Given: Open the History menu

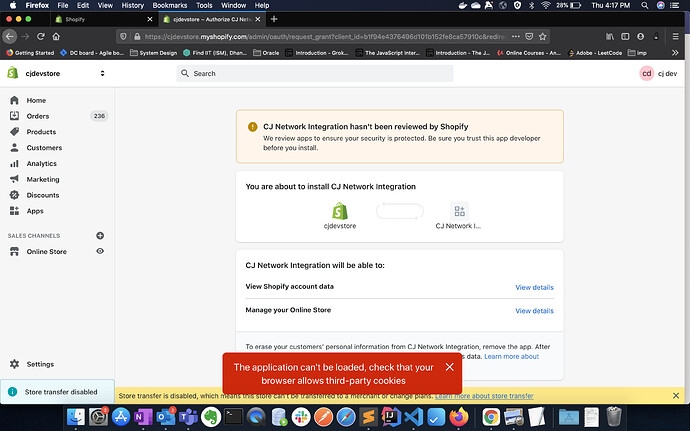Looking at the screenshot, I should [132, 5].
